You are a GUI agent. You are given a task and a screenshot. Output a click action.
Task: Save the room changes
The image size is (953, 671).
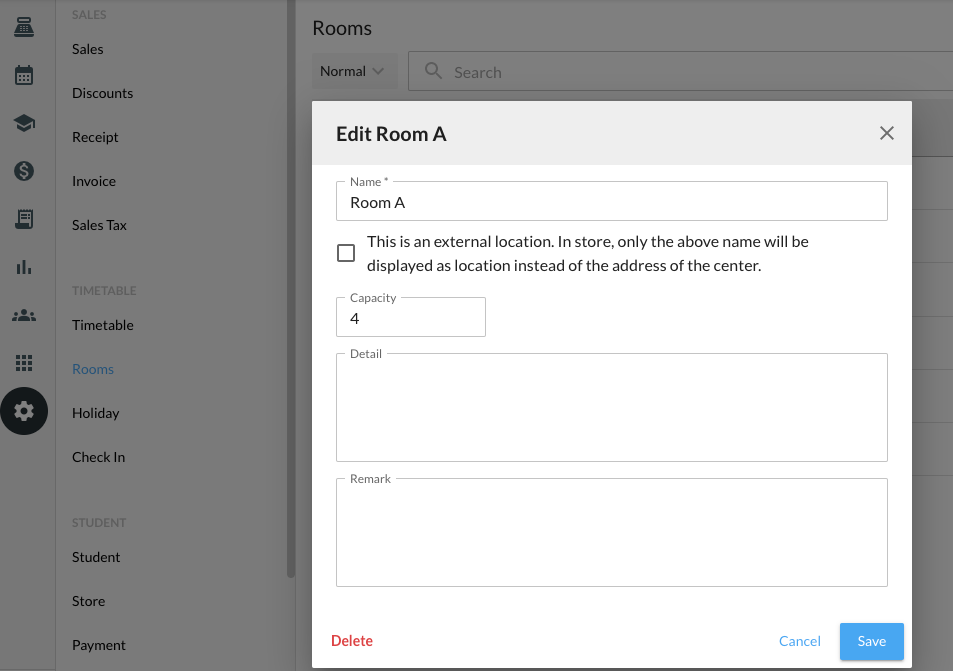(x=872, y=641)
